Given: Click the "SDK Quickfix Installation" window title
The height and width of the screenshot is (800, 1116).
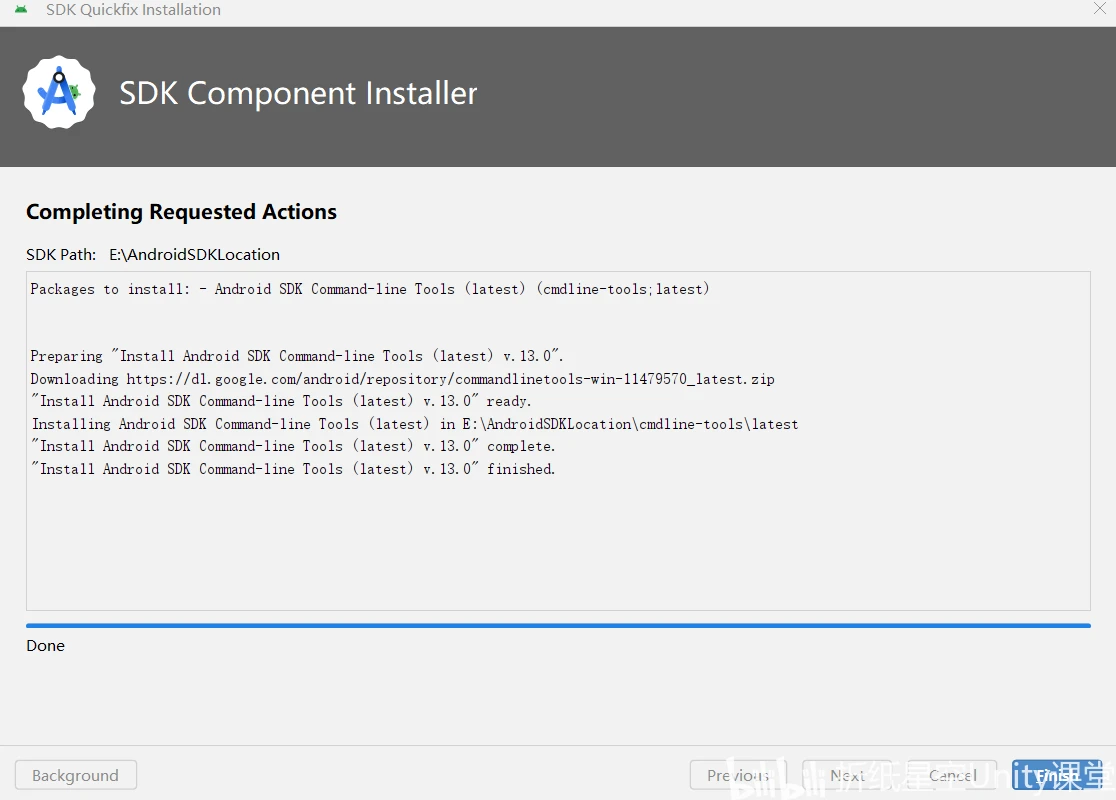Looking at the screenshot, I should point(133,10).
